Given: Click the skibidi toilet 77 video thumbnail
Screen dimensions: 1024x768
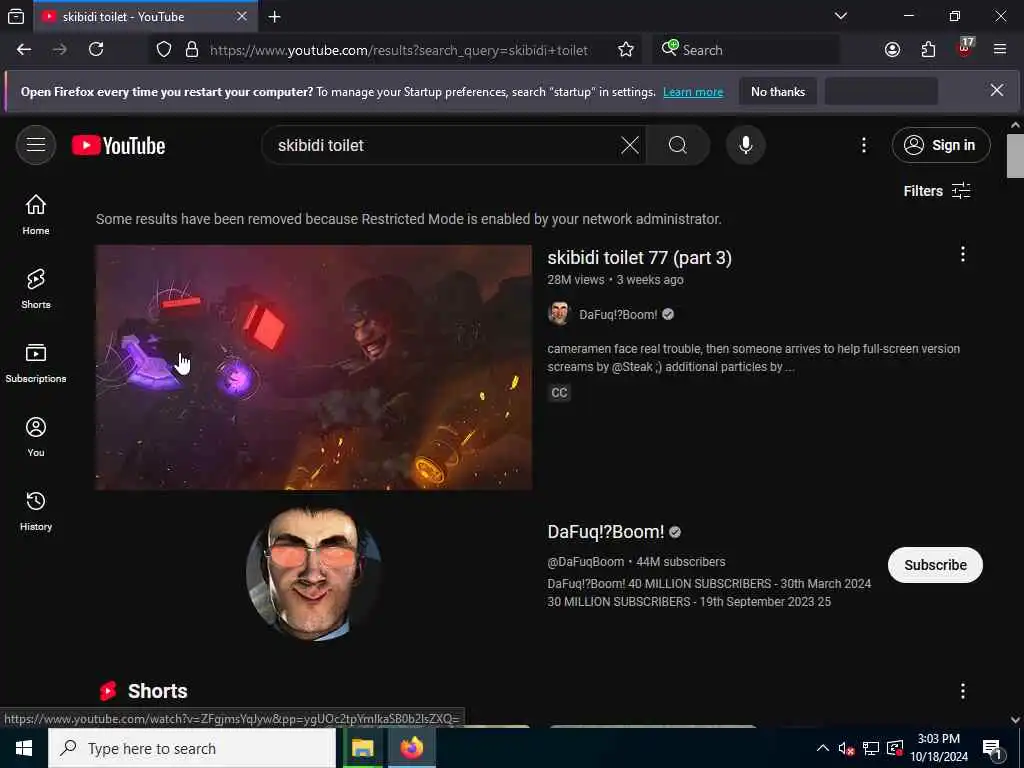Looking at the screenshot, I should pos(313,367).
